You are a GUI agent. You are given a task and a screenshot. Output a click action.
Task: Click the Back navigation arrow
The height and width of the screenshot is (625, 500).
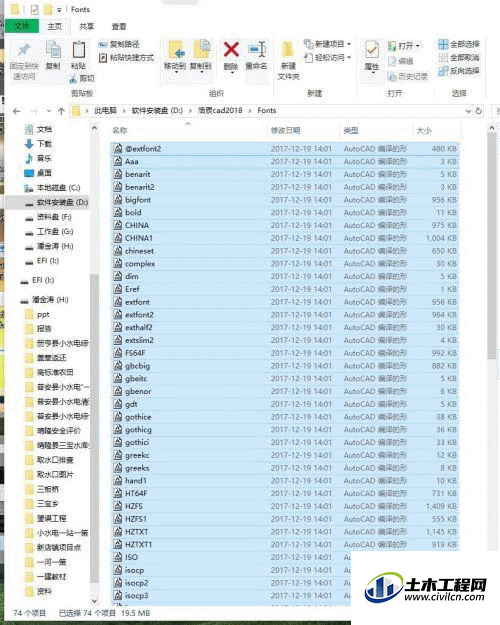[x=16, y=111]
